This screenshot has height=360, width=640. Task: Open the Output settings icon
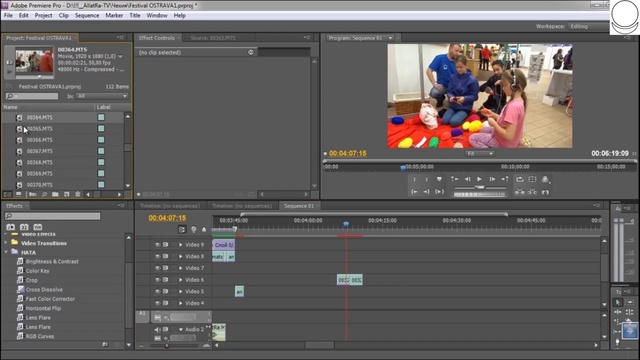tap(545, 179)
